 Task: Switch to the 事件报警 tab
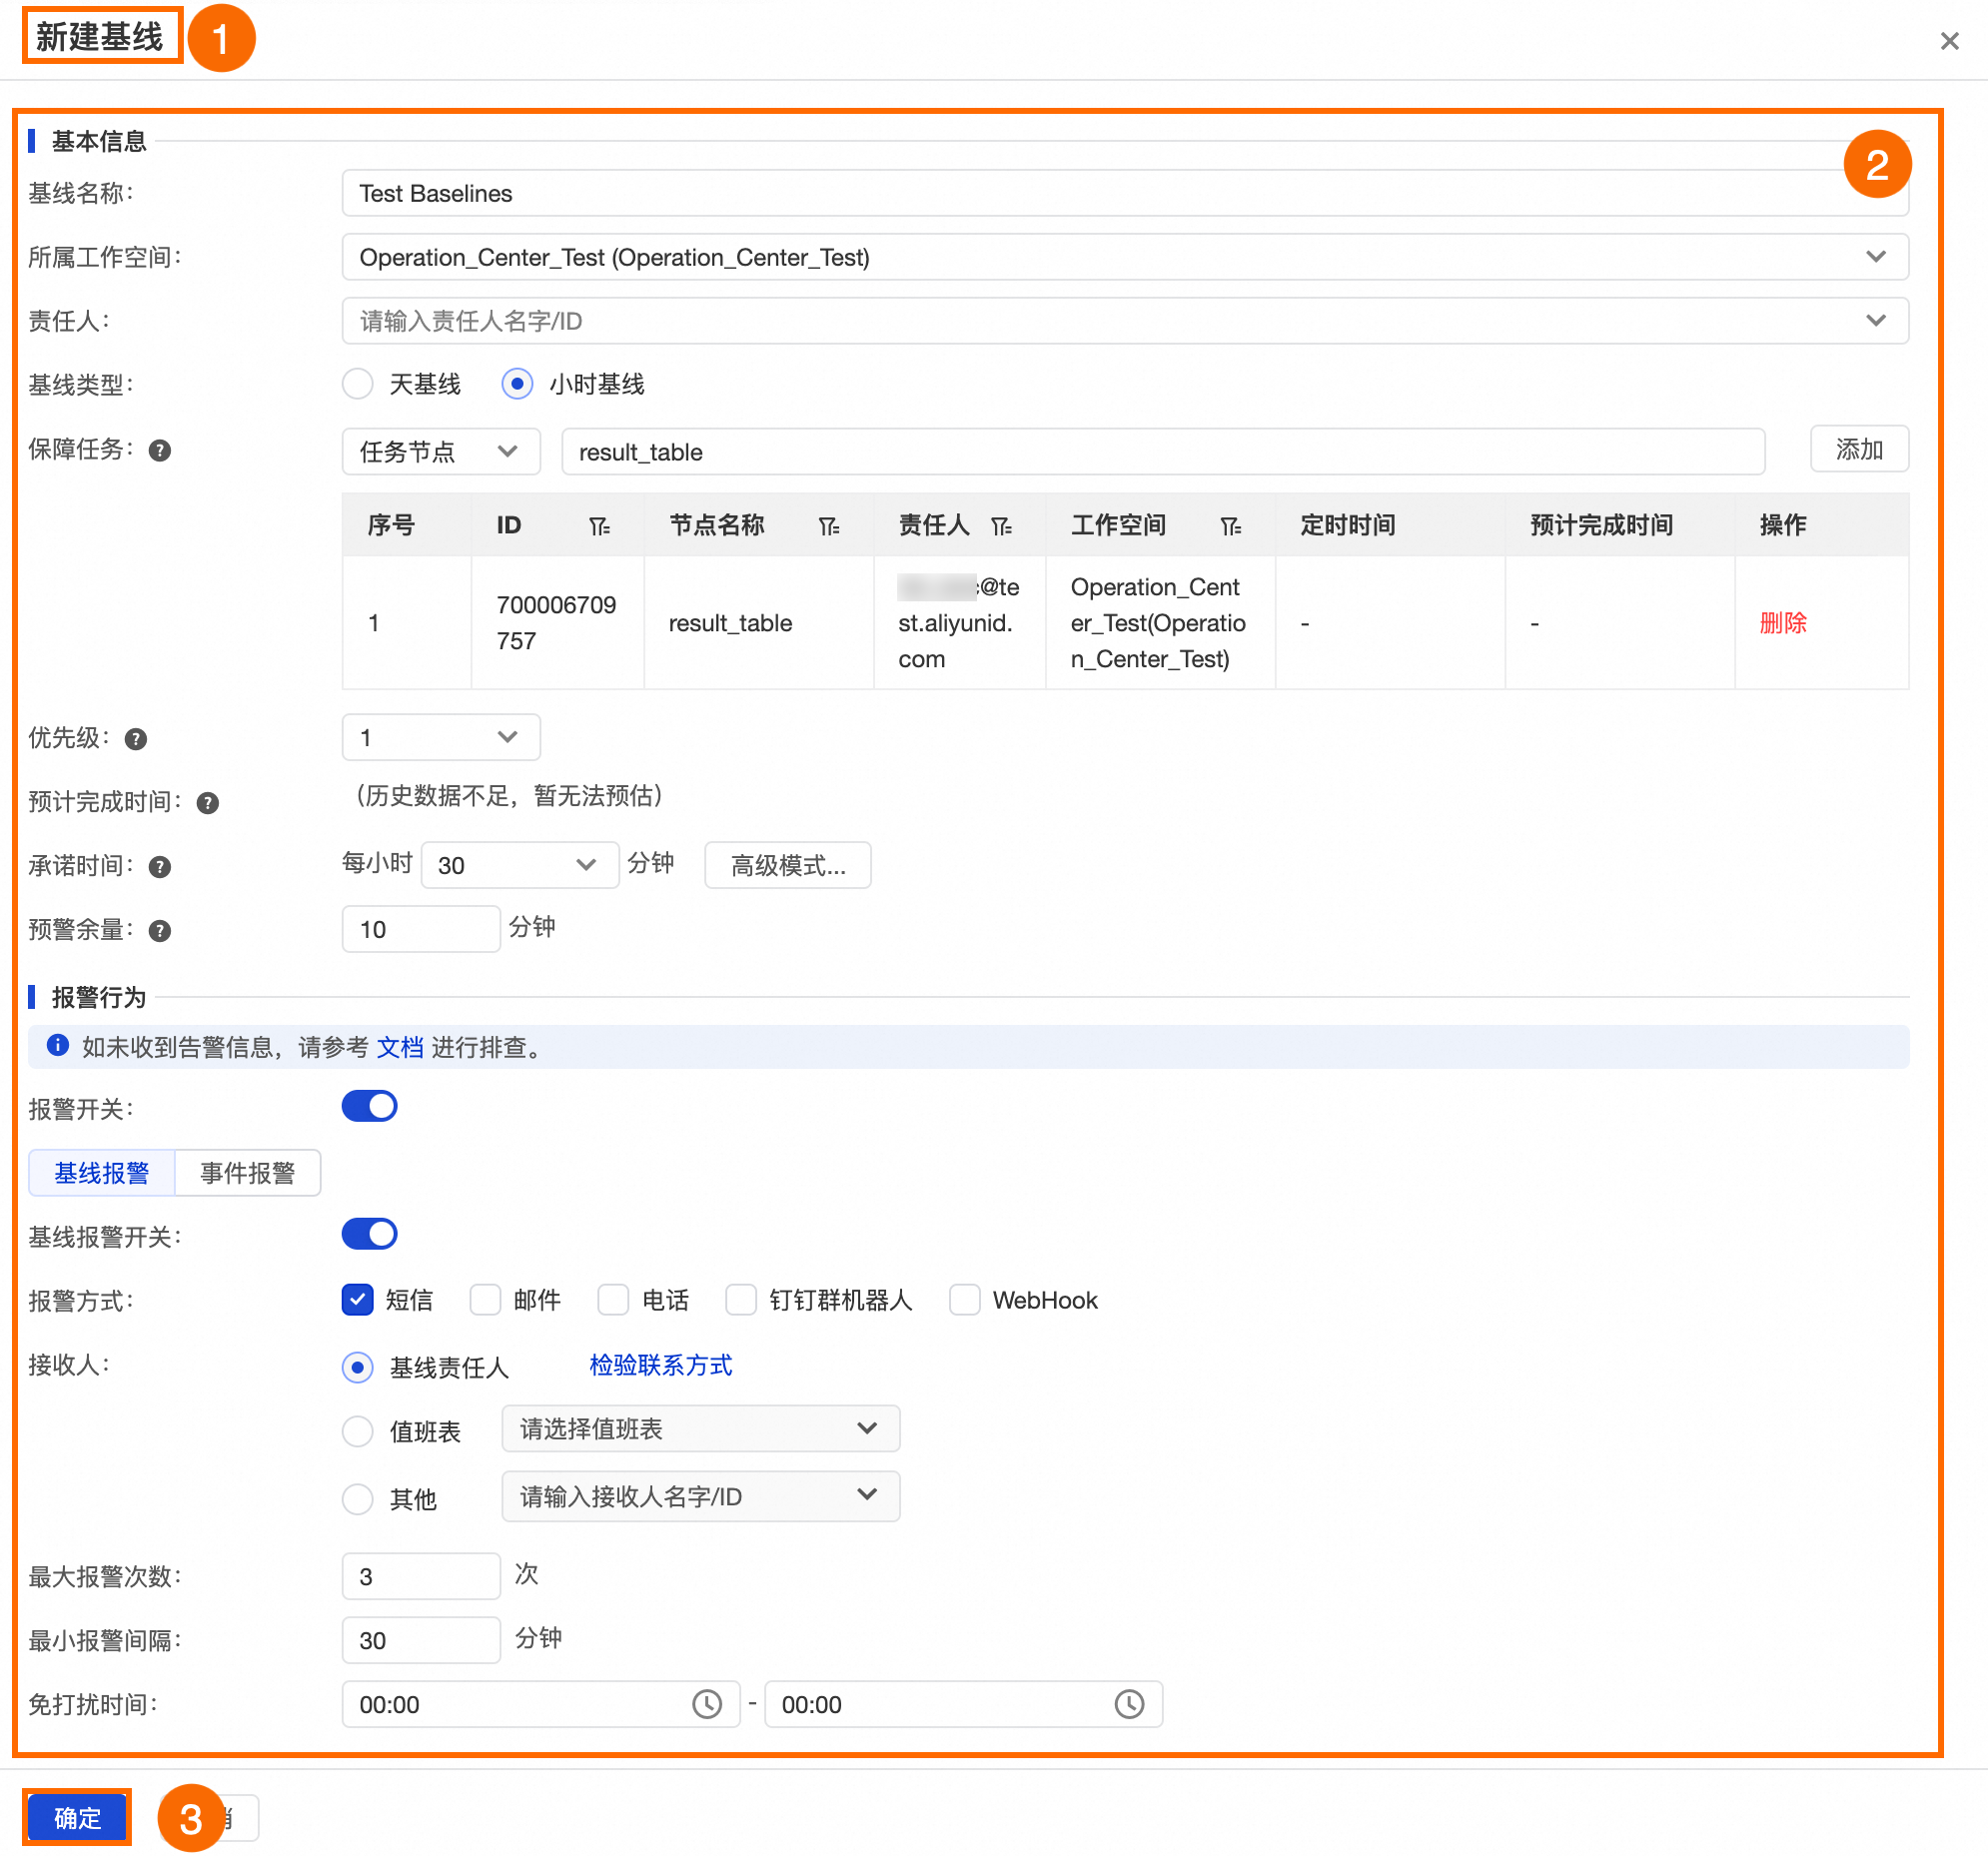coord(248,1173)
